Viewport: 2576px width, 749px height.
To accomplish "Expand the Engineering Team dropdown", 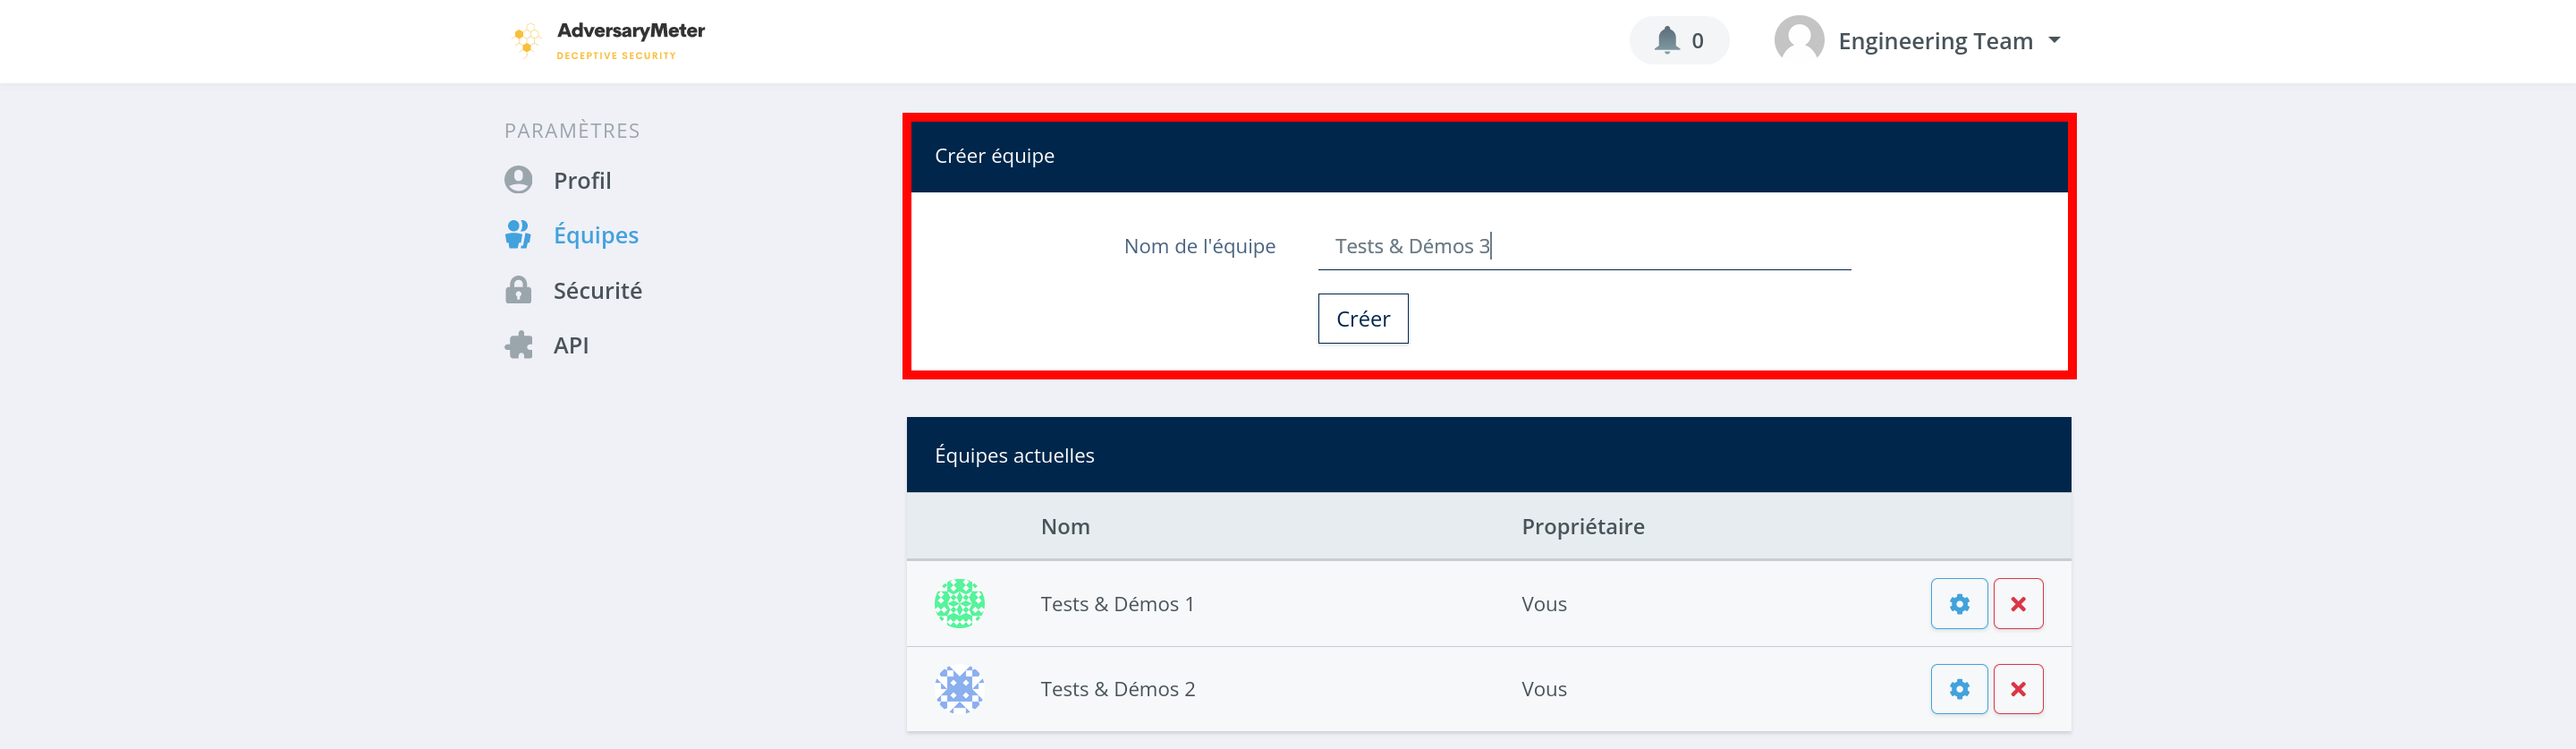I will (x=2053, y=40).
